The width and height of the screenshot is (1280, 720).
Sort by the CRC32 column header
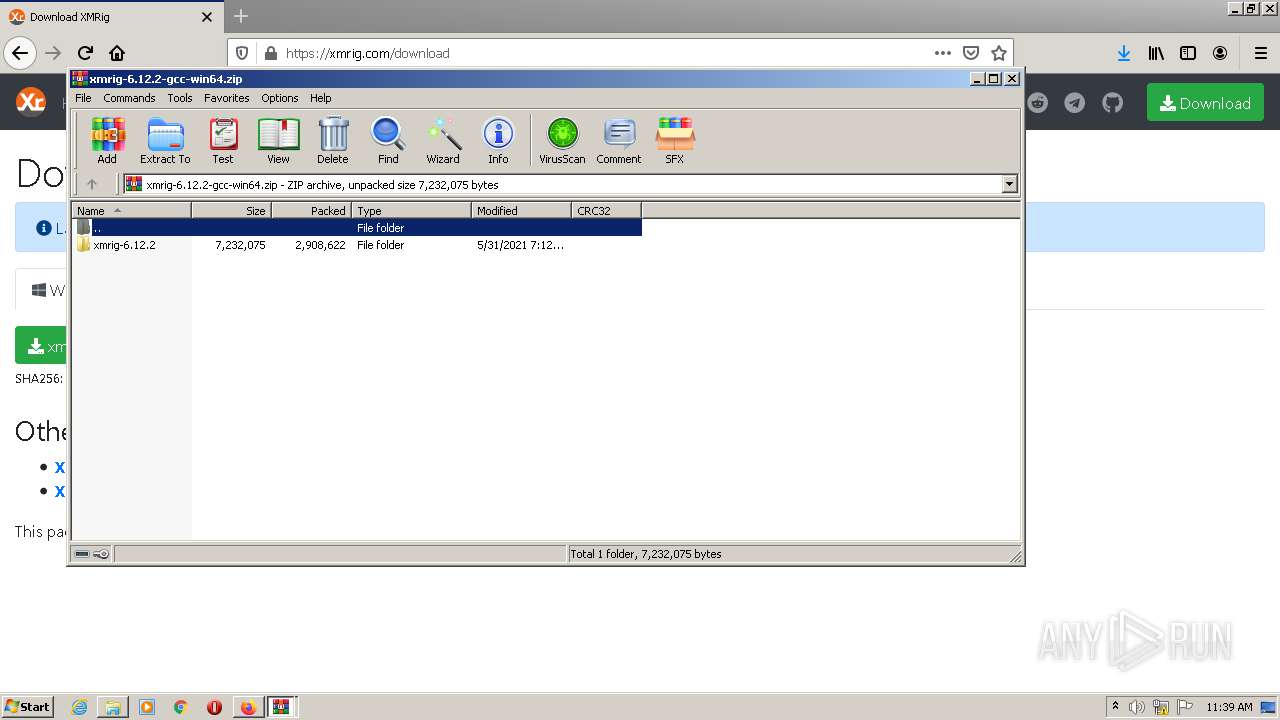coord(606,210)
